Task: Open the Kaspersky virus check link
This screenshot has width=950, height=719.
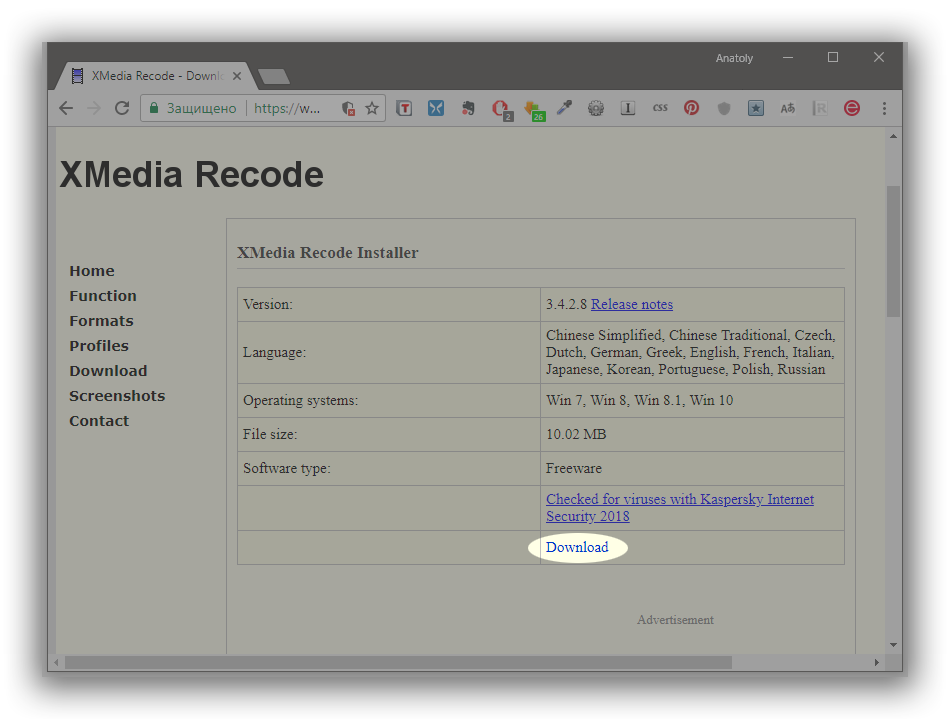Action: pyautogui.click(x=679, y=507)
